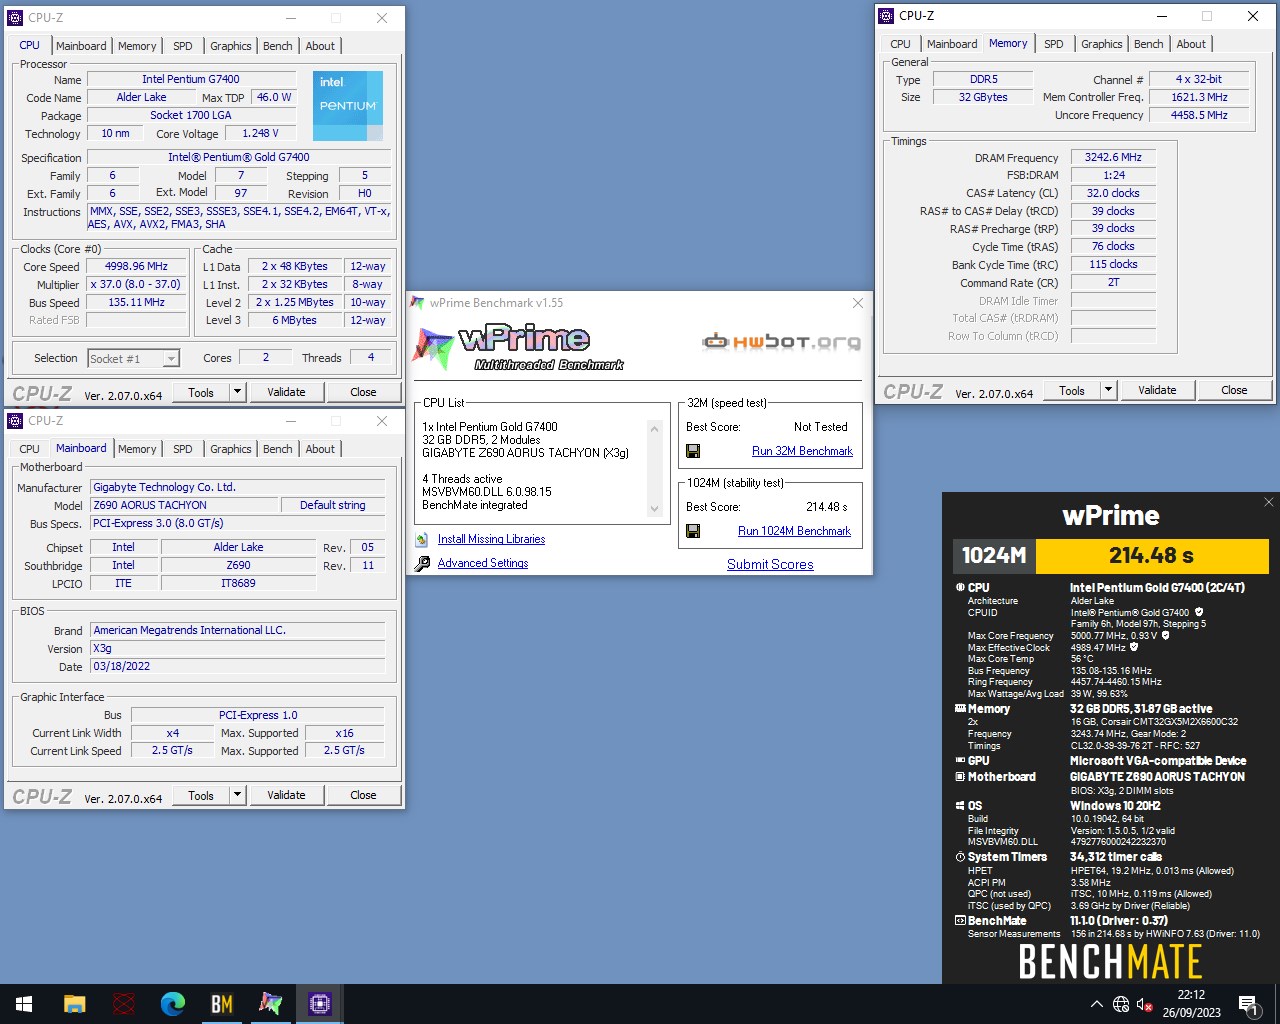Screen dimensions: 1280x1024
Task: Click save icon beside 1024M benchmark
Action: click(693, 531)
